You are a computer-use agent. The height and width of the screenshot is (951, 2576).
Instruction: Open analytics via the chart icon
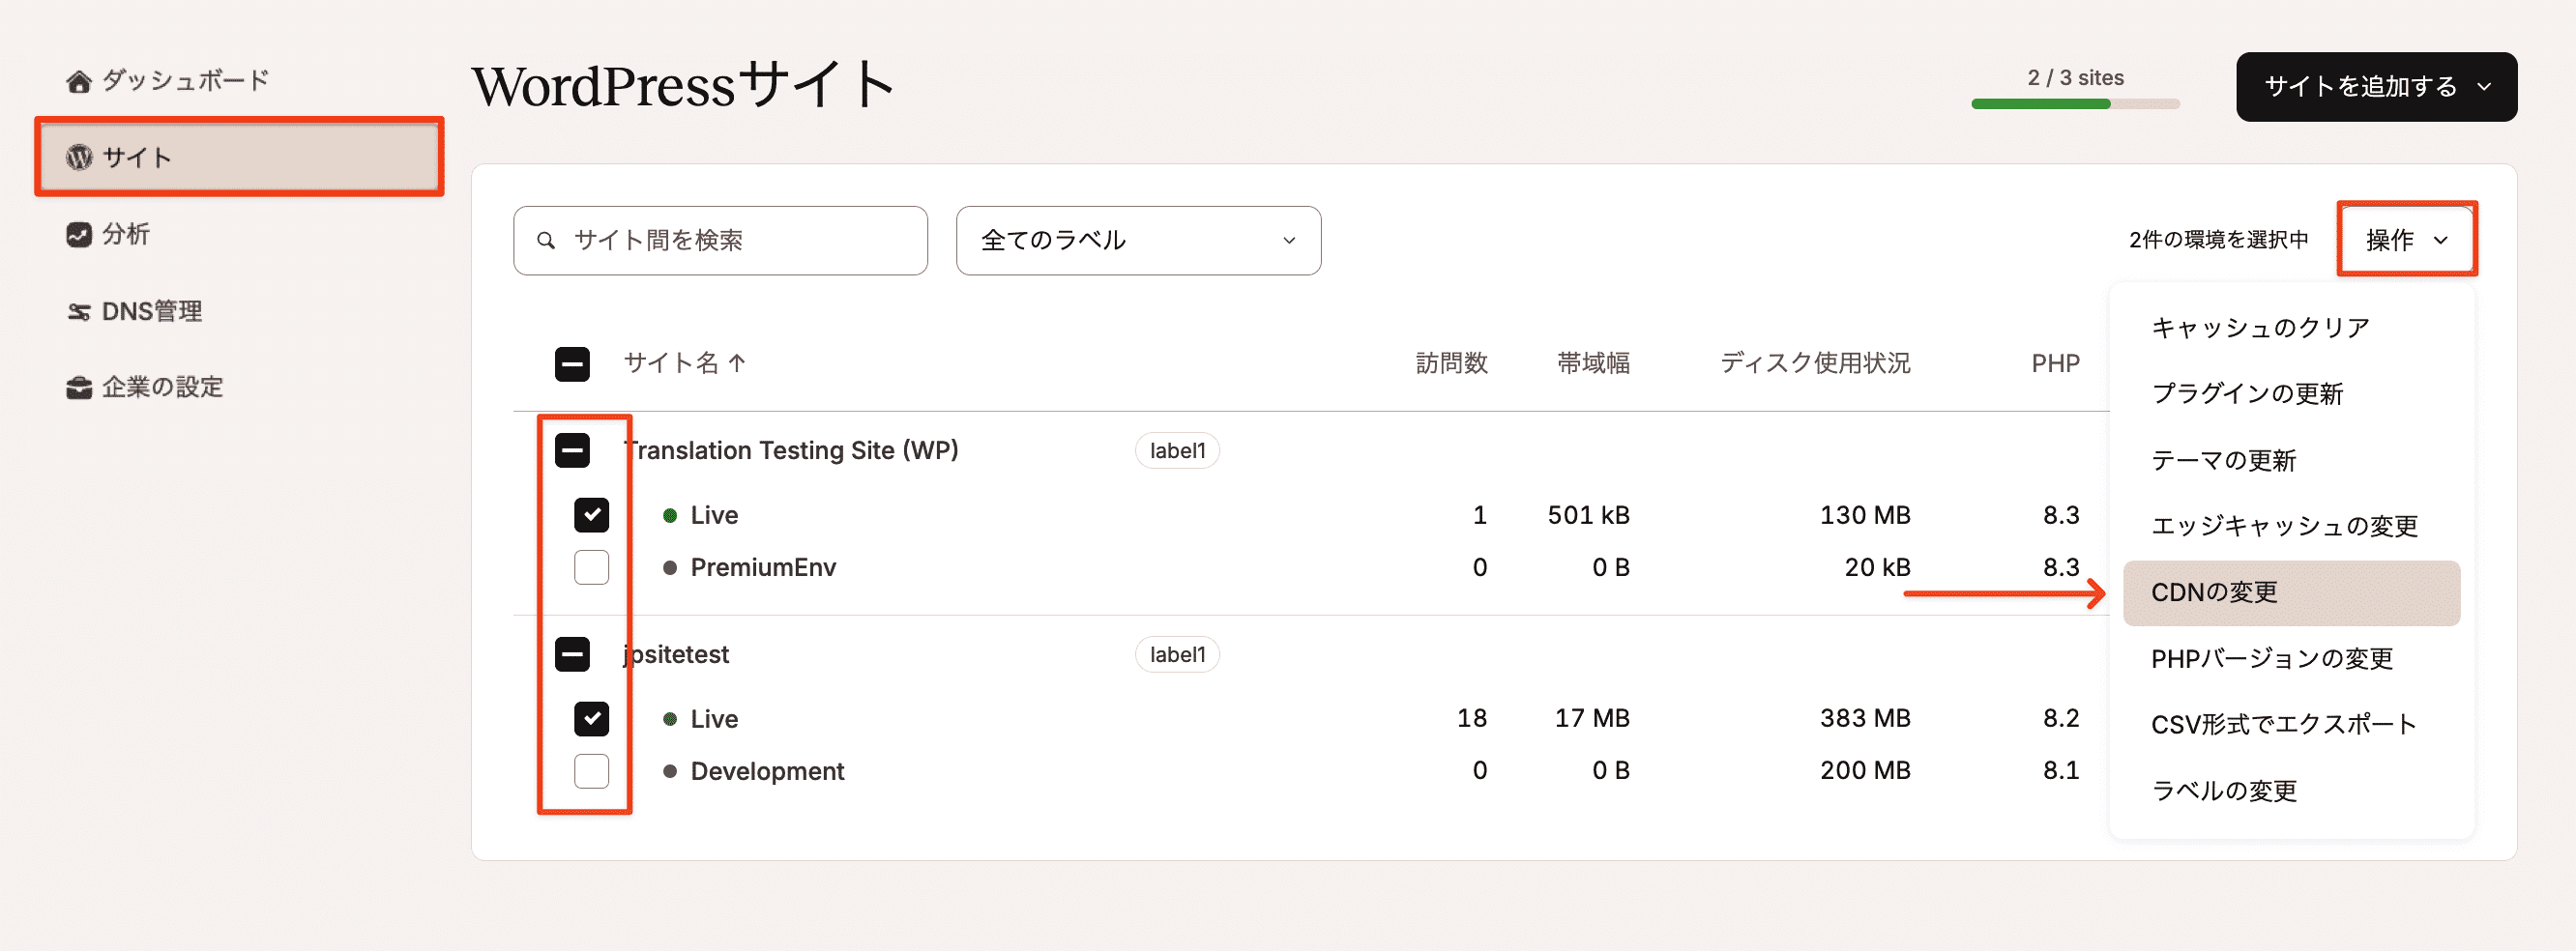(x=79, y=234)
